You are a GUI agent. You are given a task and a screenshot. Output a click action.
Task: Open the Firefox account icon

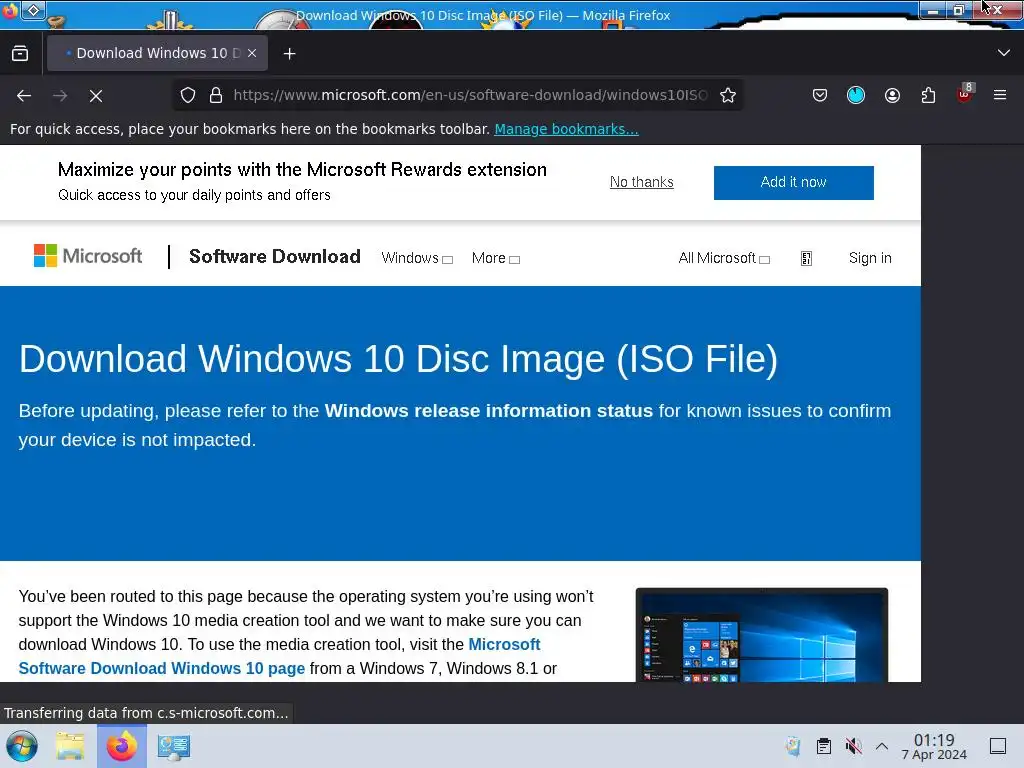pos(892,95)
